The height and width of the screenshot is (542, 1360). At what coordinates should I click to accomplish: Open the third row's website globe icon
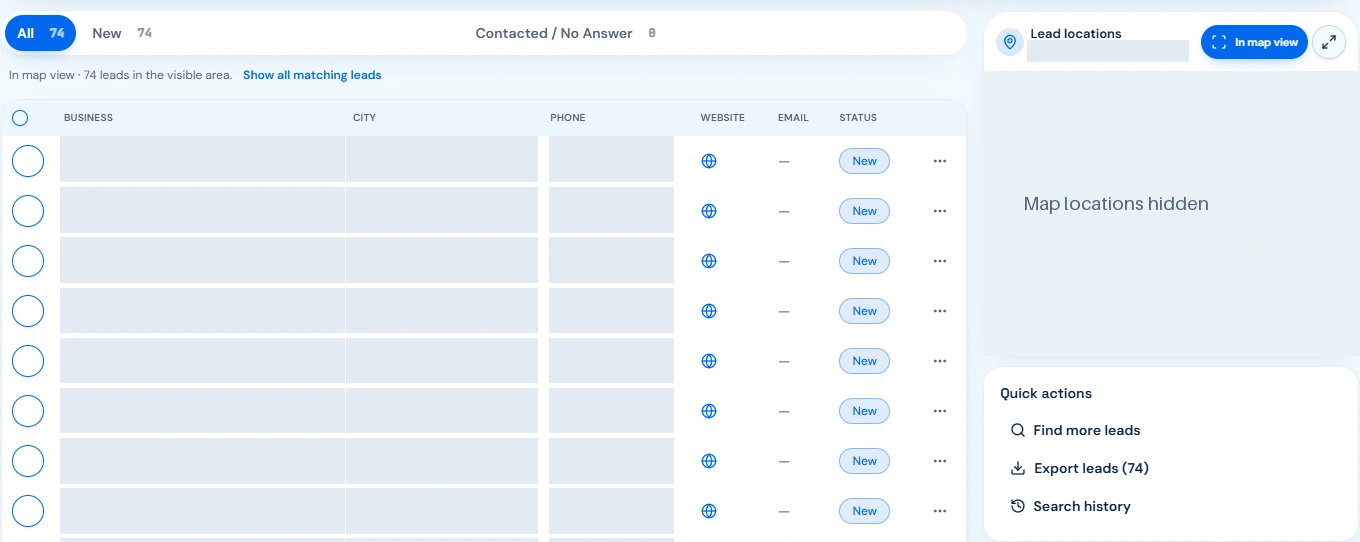(x=709, y=261)
